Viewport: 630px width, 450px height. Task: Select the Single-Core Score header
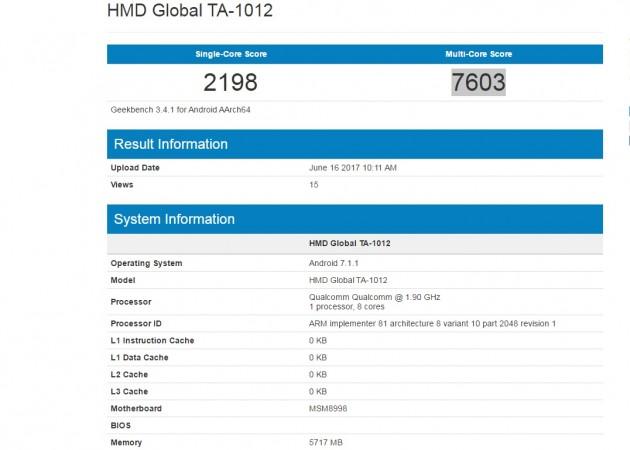pyautogui.click(x=231, y=54)
